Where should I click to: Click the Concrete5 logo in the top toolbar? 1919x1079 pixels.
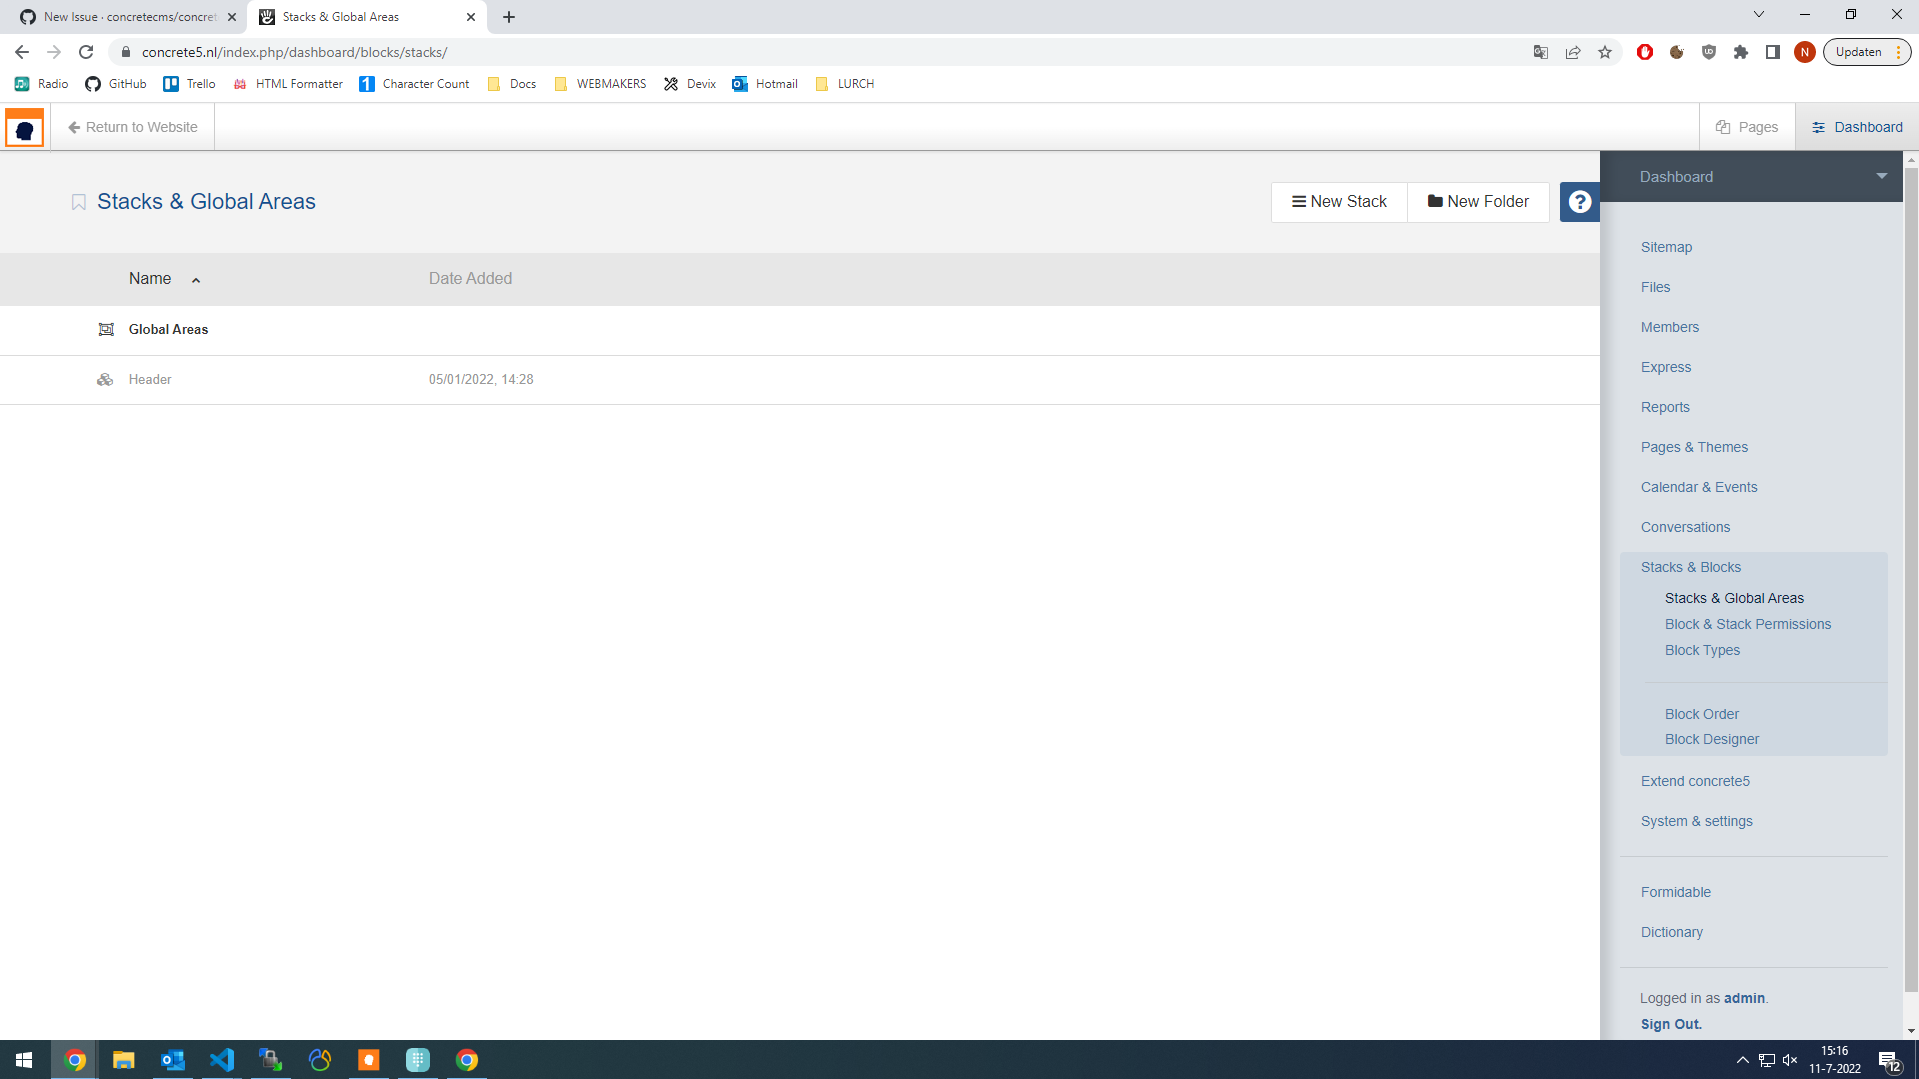tap(24, 127)
